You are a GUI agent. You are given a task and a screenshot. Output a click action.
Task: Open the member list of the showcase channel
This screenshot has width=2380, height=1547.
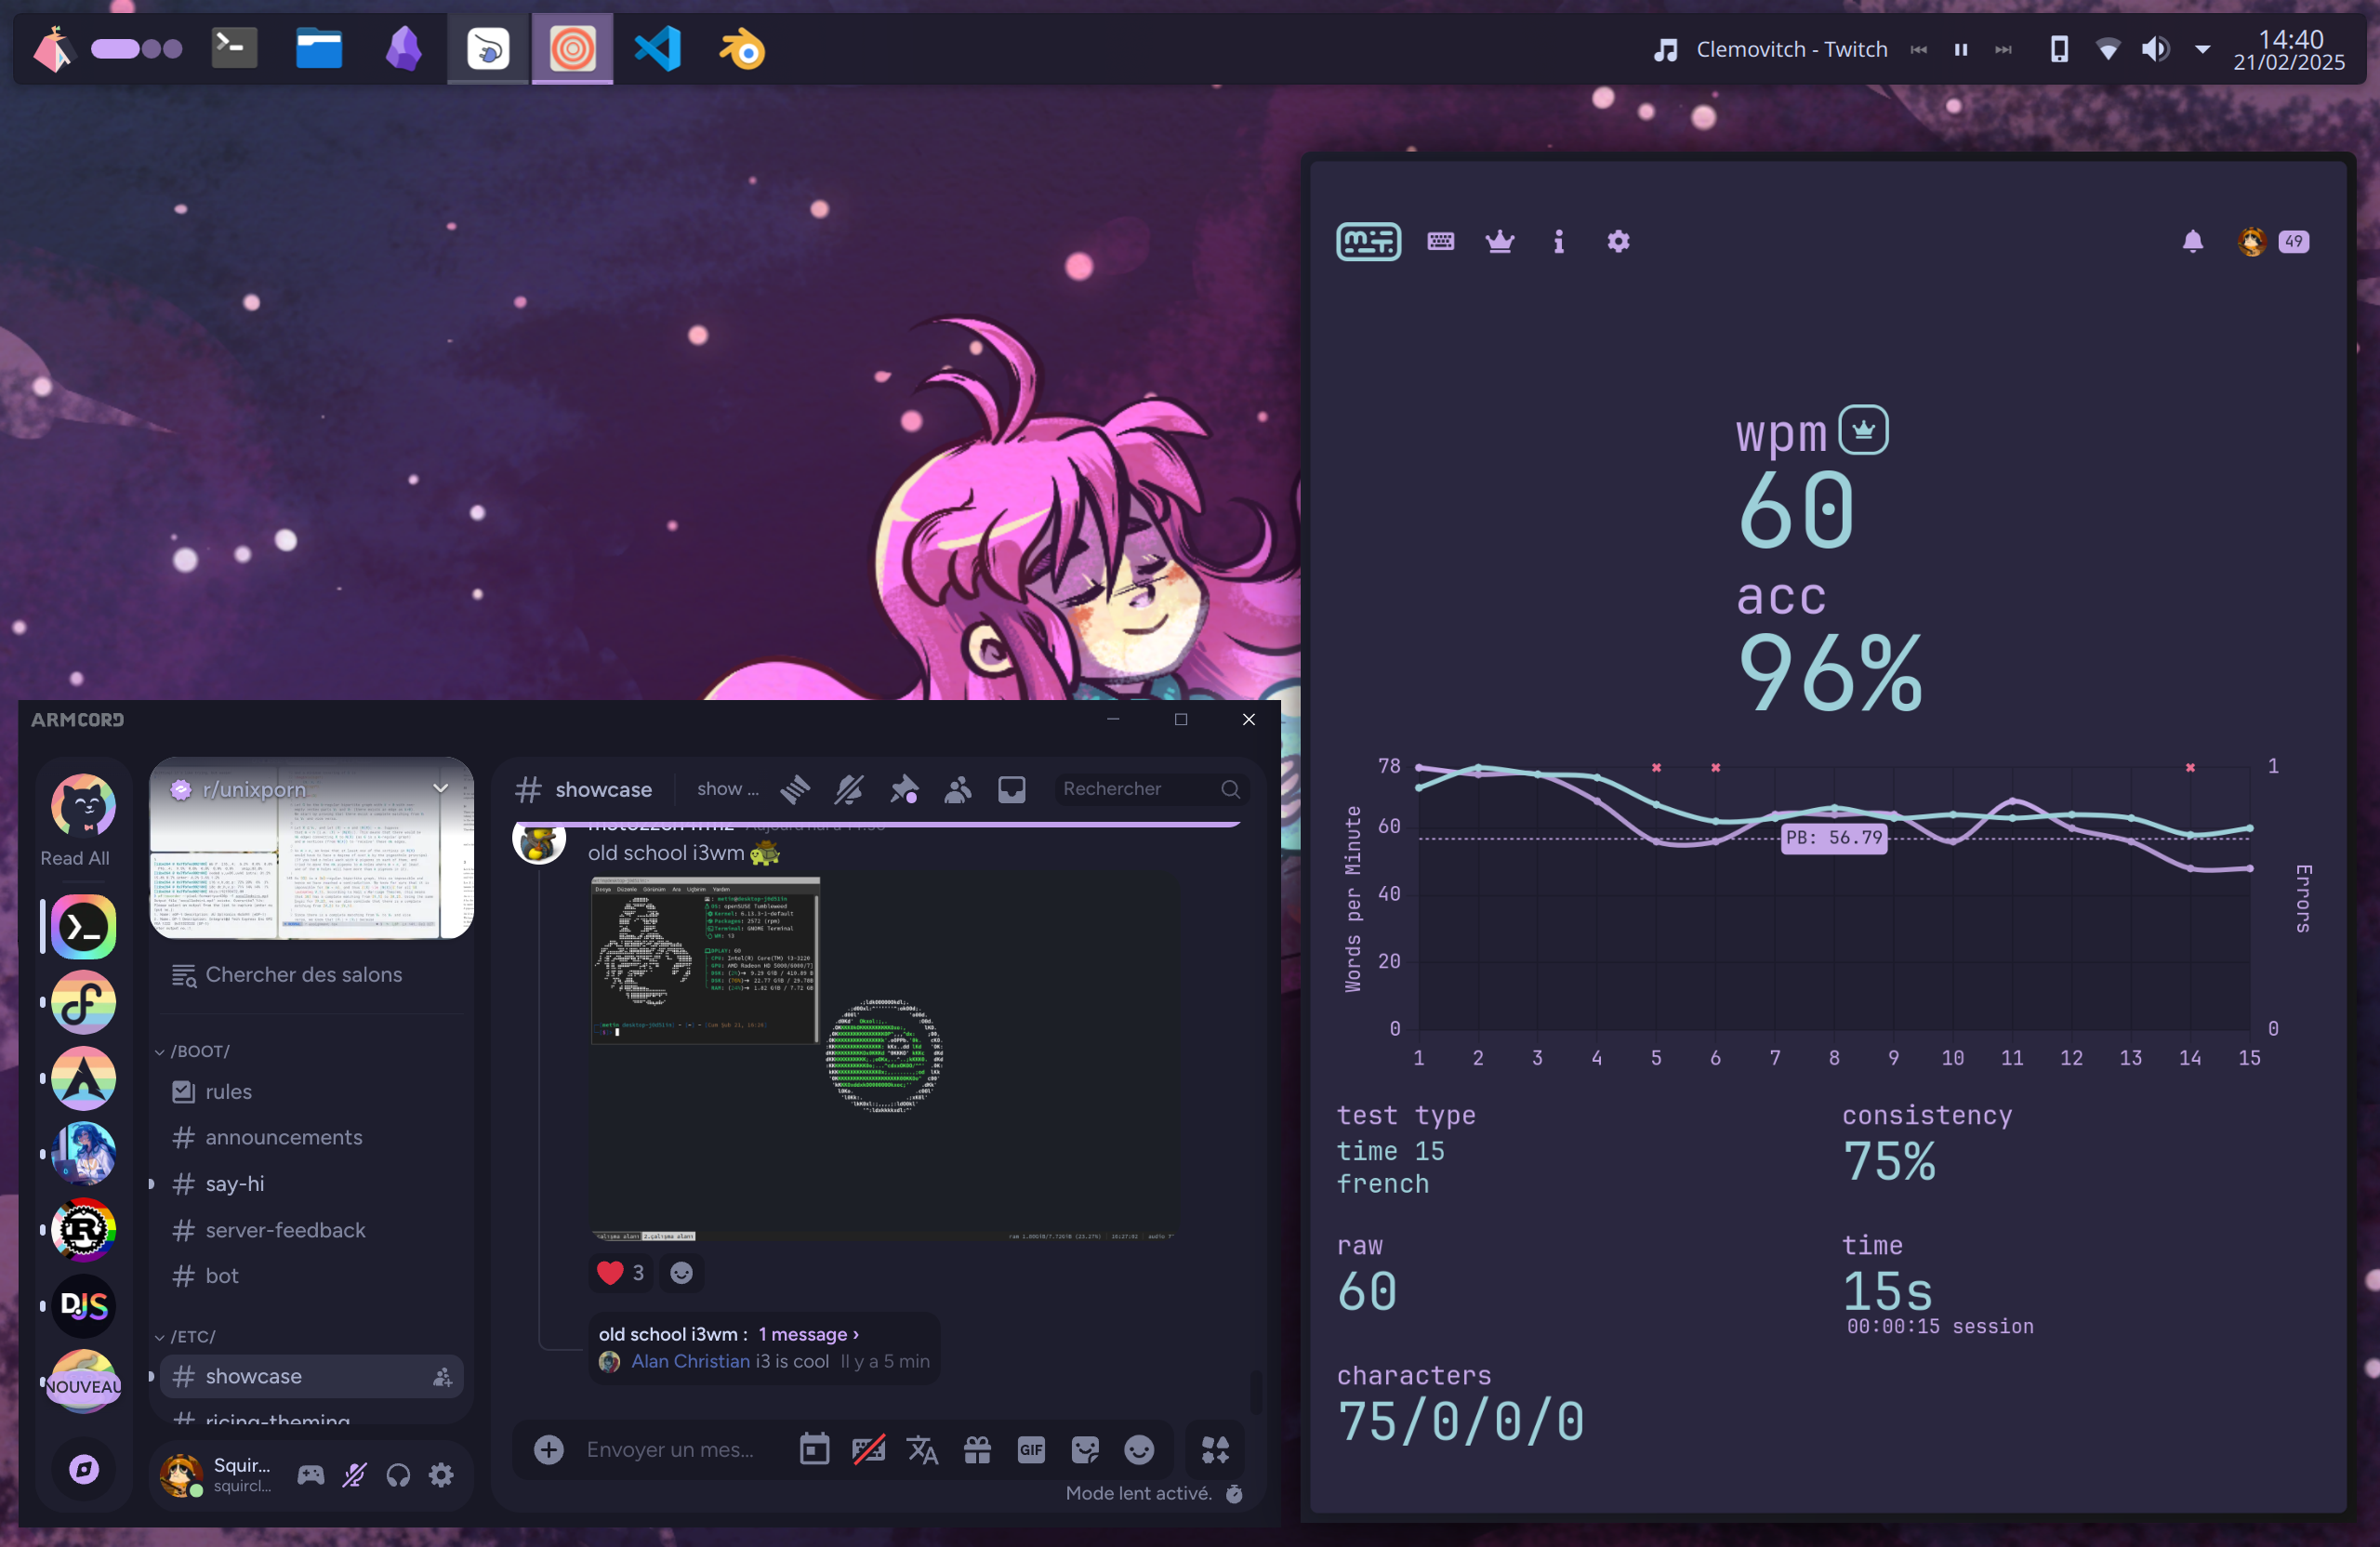[958, 789]
